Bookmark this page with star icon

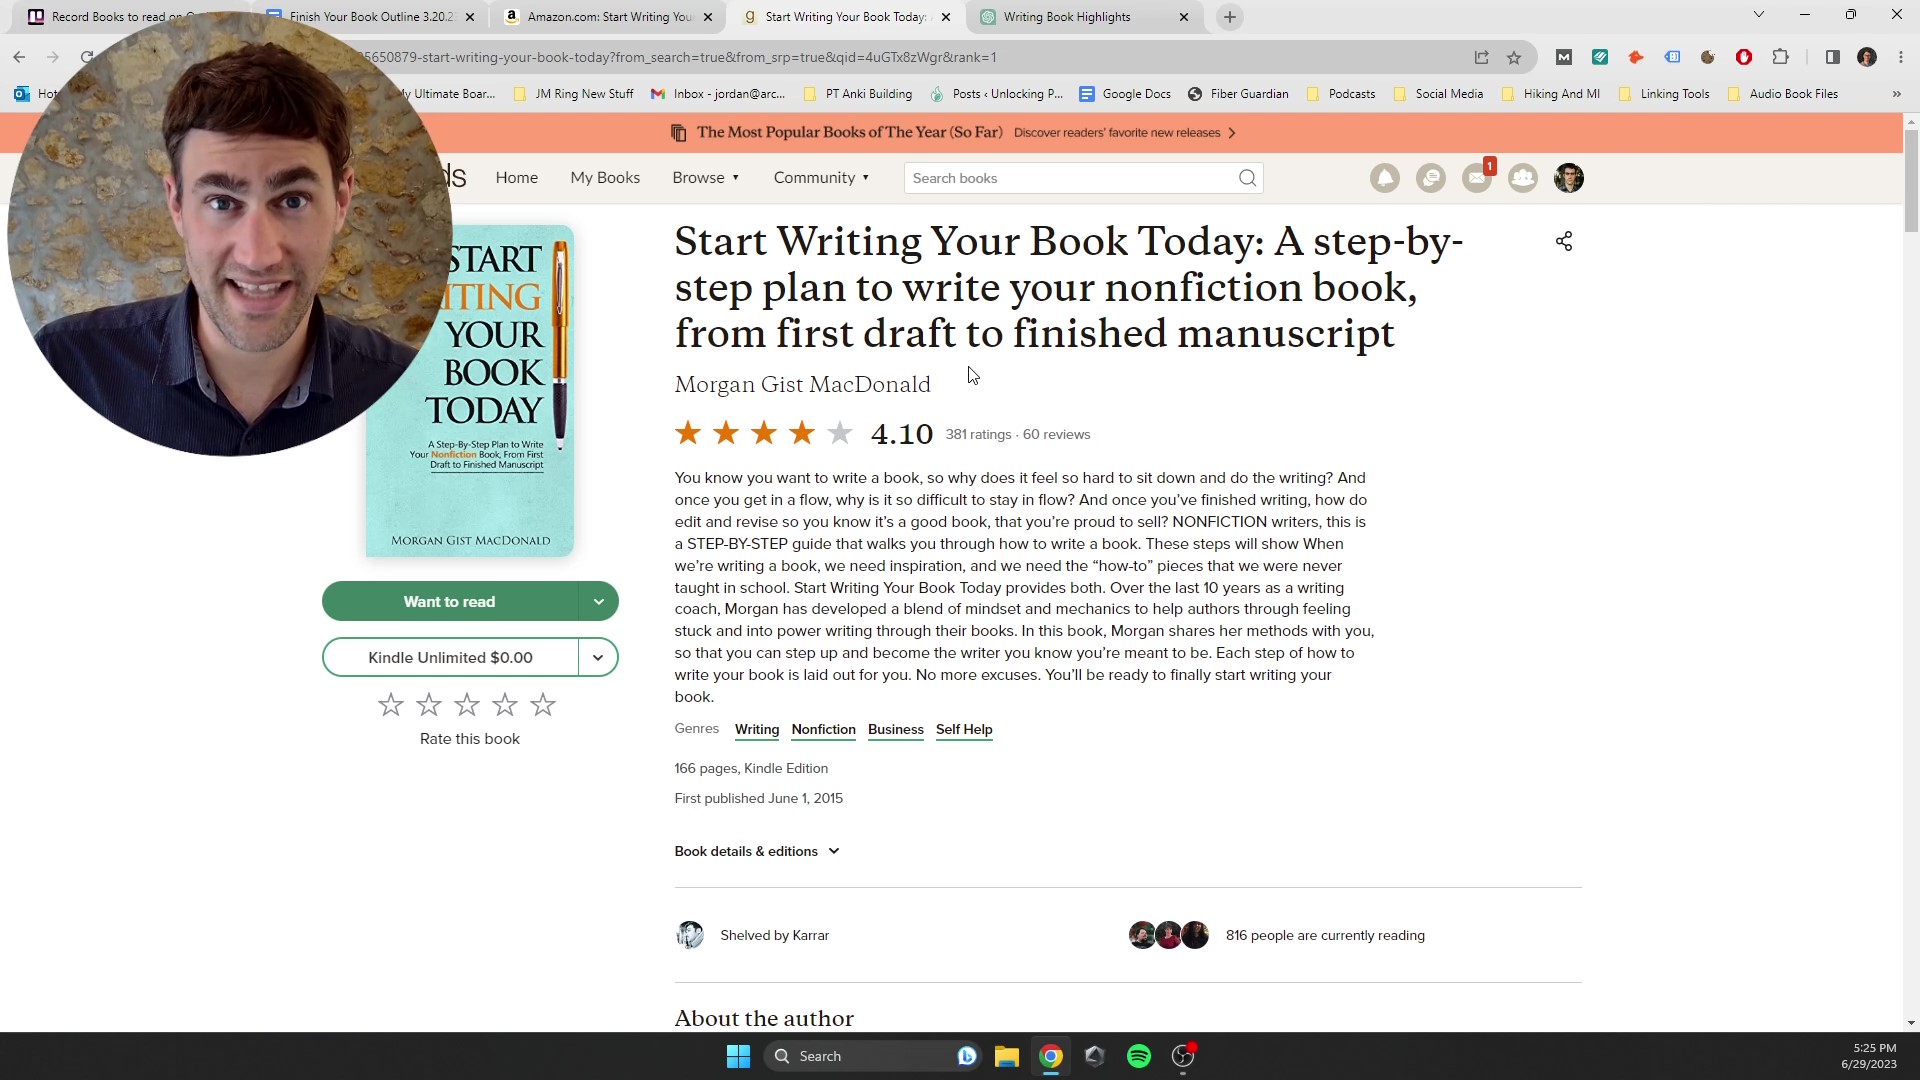[x=1514, y=57]
